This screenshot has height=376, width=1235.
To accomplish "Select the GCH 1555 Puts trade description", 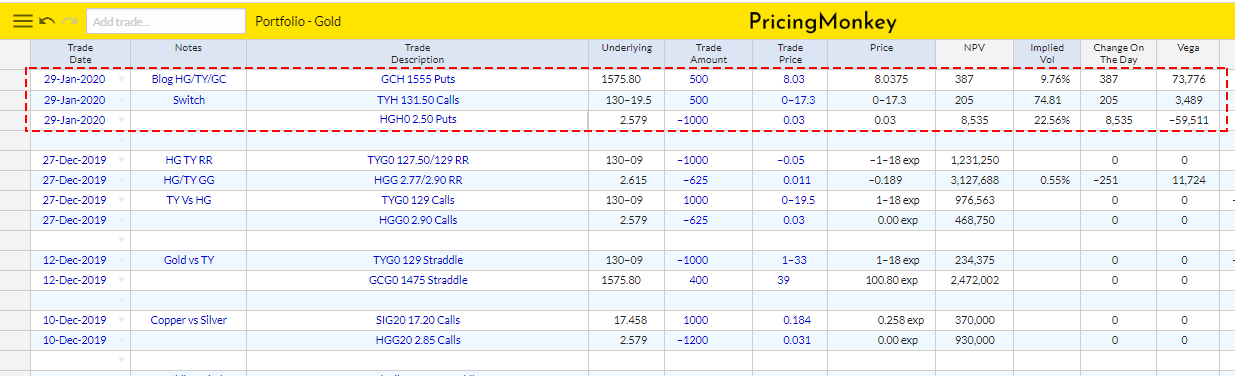I will (417, 79).
